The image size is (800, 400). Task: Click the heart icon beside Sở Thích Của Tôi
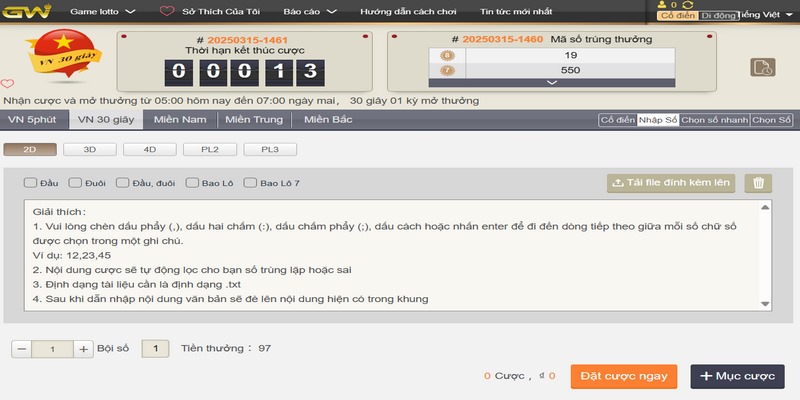[166, 13]
